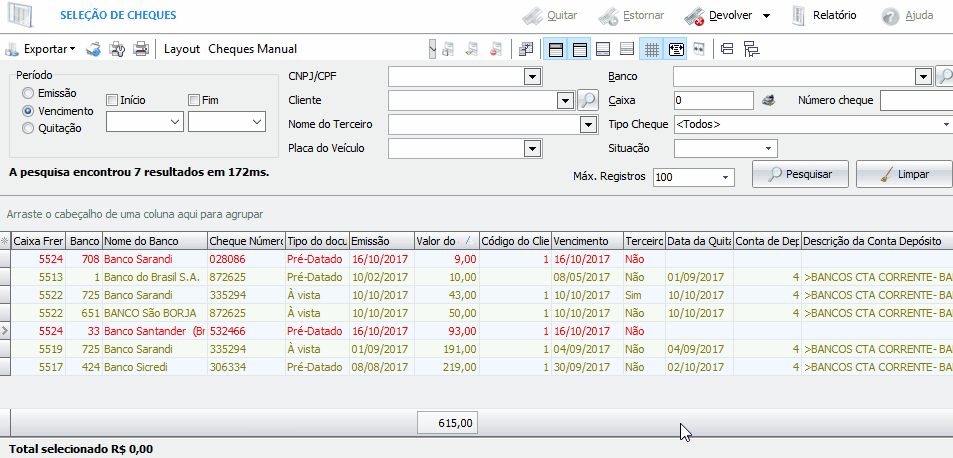This screenshot has width=953, height=458.
Task: Click the save layout icon
Action: tap(472, 49)
